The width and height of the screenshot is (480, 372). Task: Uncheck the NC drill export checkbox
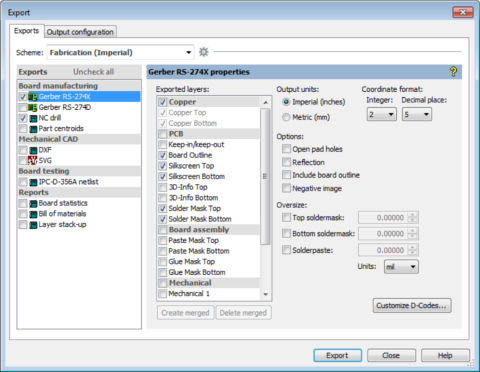pyautogui.click(x=23, y=118)
